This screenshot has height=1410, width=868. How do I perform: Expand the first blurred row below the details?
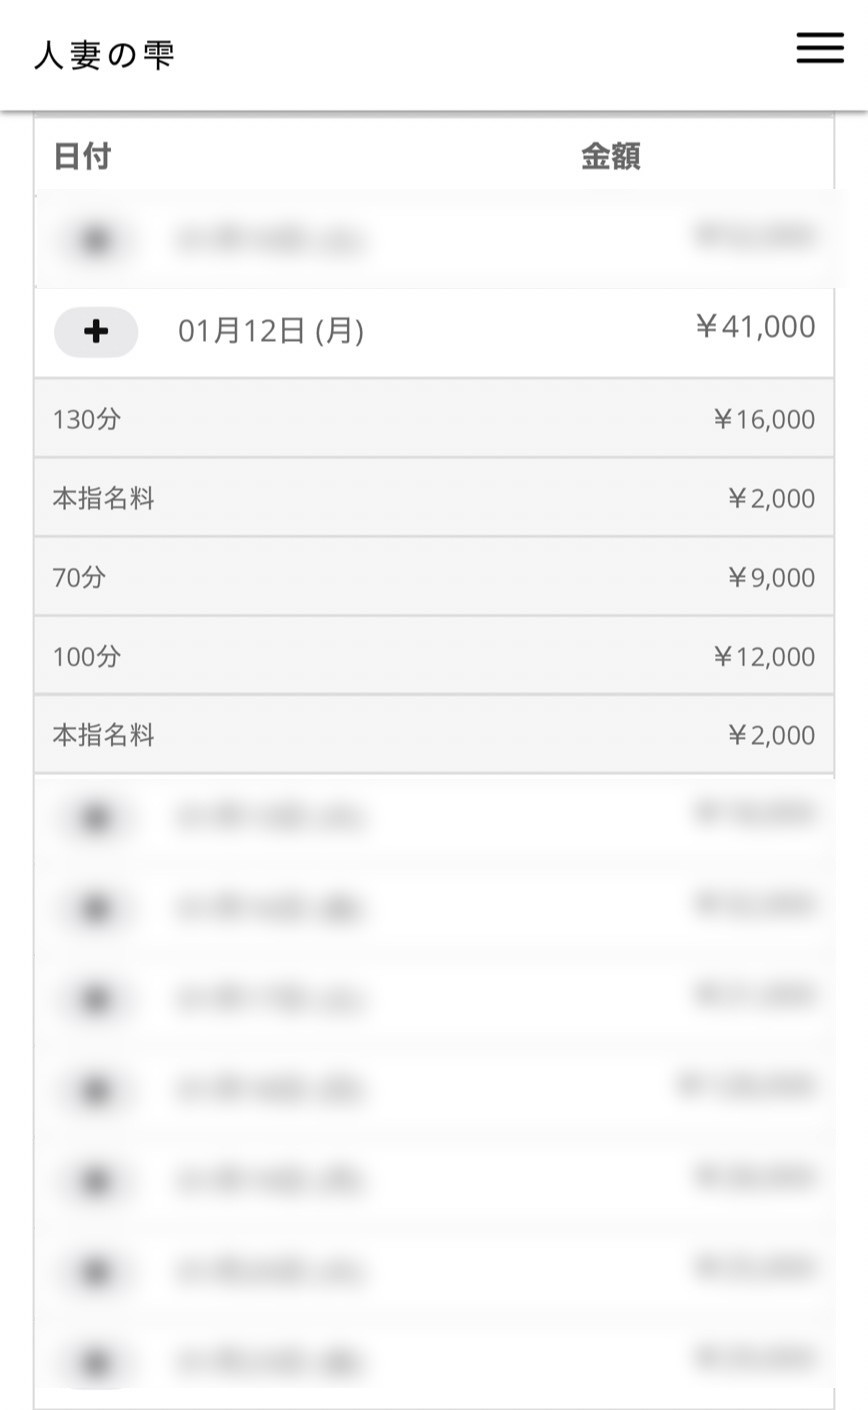pyautogui.click(x=96, y=817)
